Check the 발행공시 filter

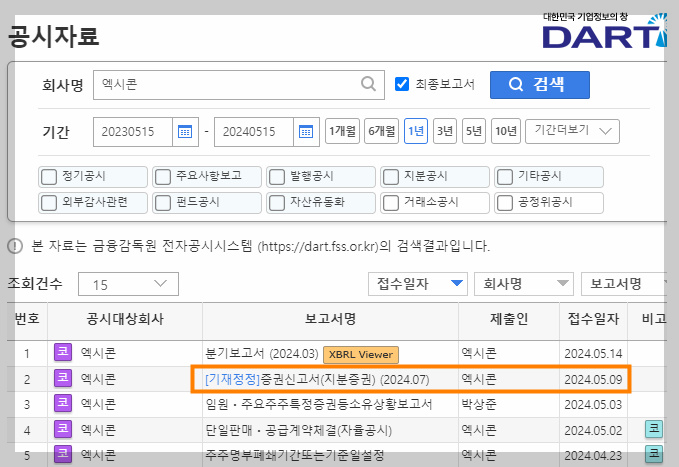(277, 177)
